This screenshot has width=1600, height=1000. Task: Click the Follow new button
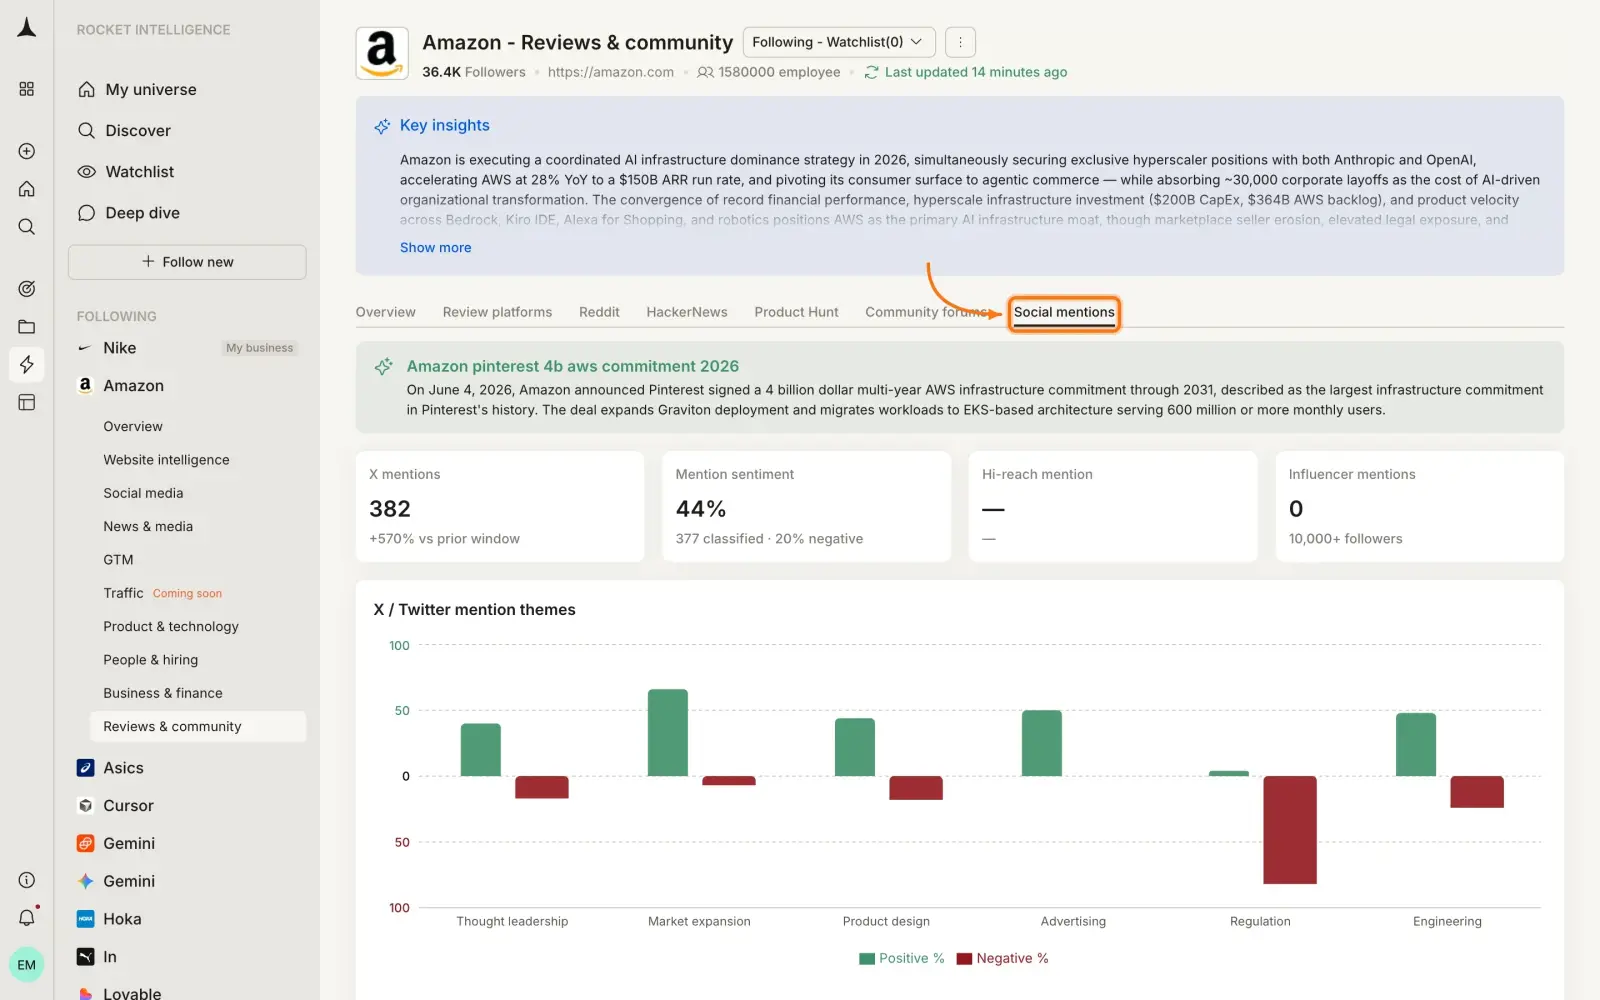coord(187,262)
